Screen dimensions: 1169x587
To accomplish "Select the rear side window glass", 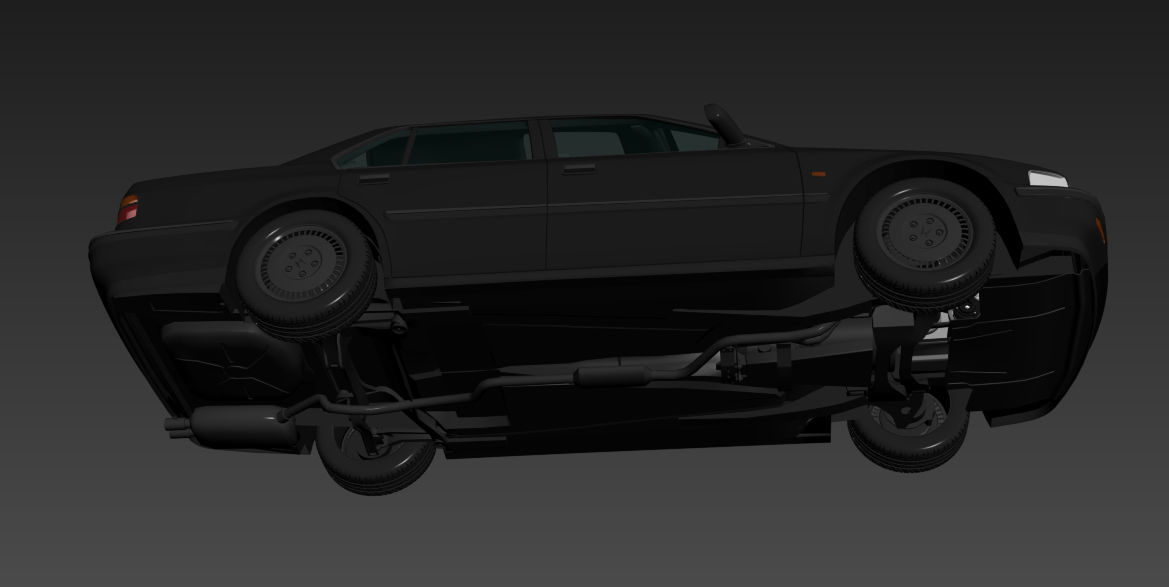I will tap(470, 143).
